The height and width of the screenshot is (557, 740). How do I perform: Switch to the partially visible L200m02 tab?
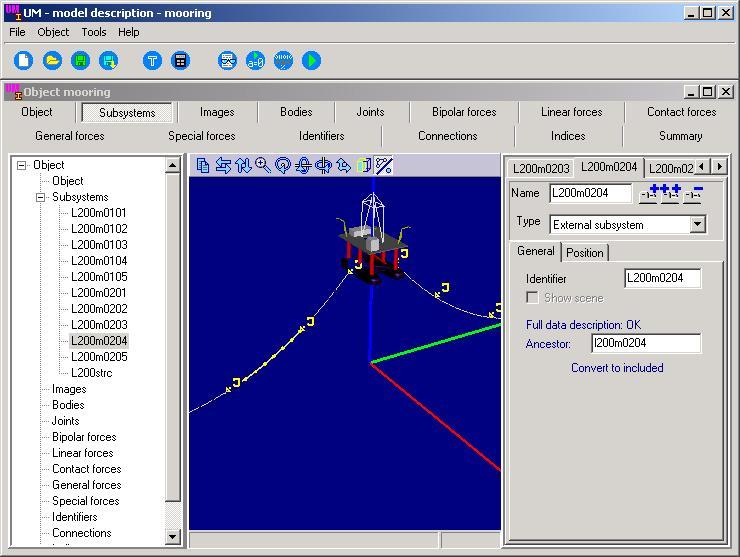(670, 169)
